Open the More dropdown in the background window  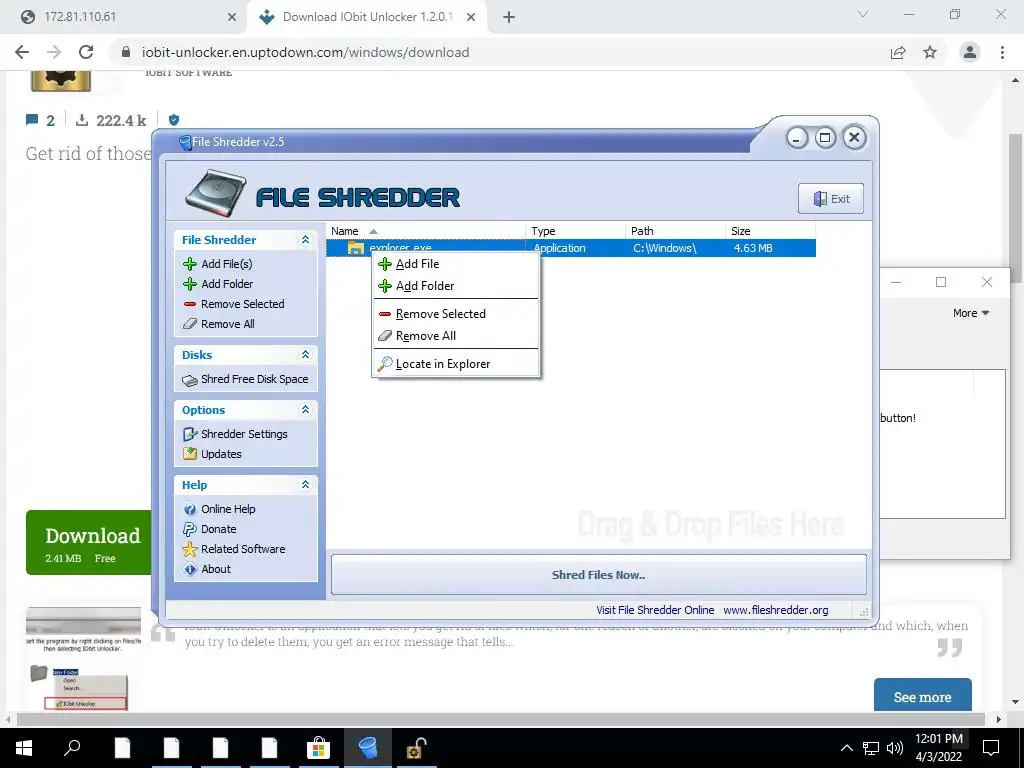pos(971,313)
